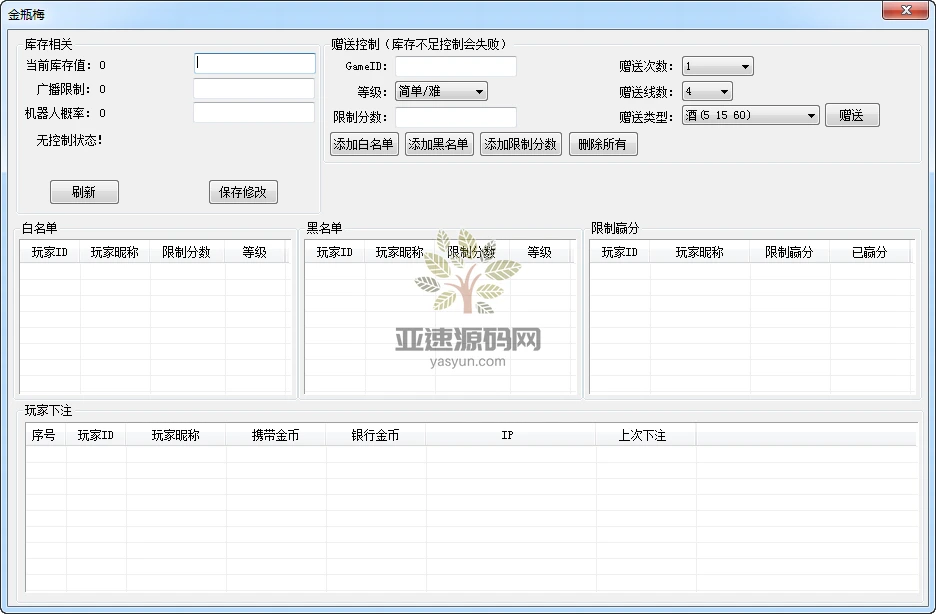Open the 赠送线数 gift lines dropdown
This screenshot has height=614, width=936.
707,90
